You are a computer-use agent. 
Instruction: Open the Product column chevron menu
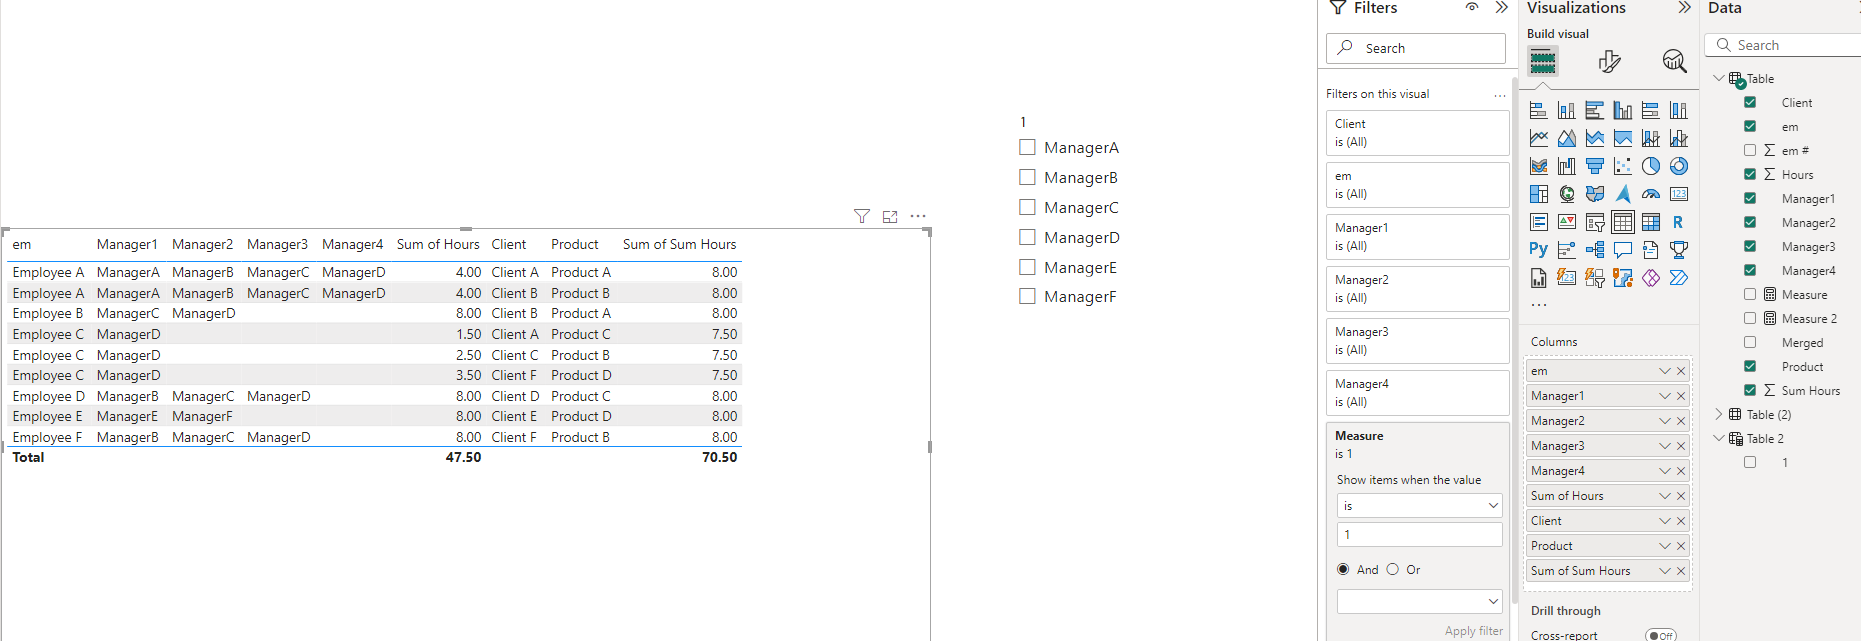pyautogui.click(x=1665, y=546)
